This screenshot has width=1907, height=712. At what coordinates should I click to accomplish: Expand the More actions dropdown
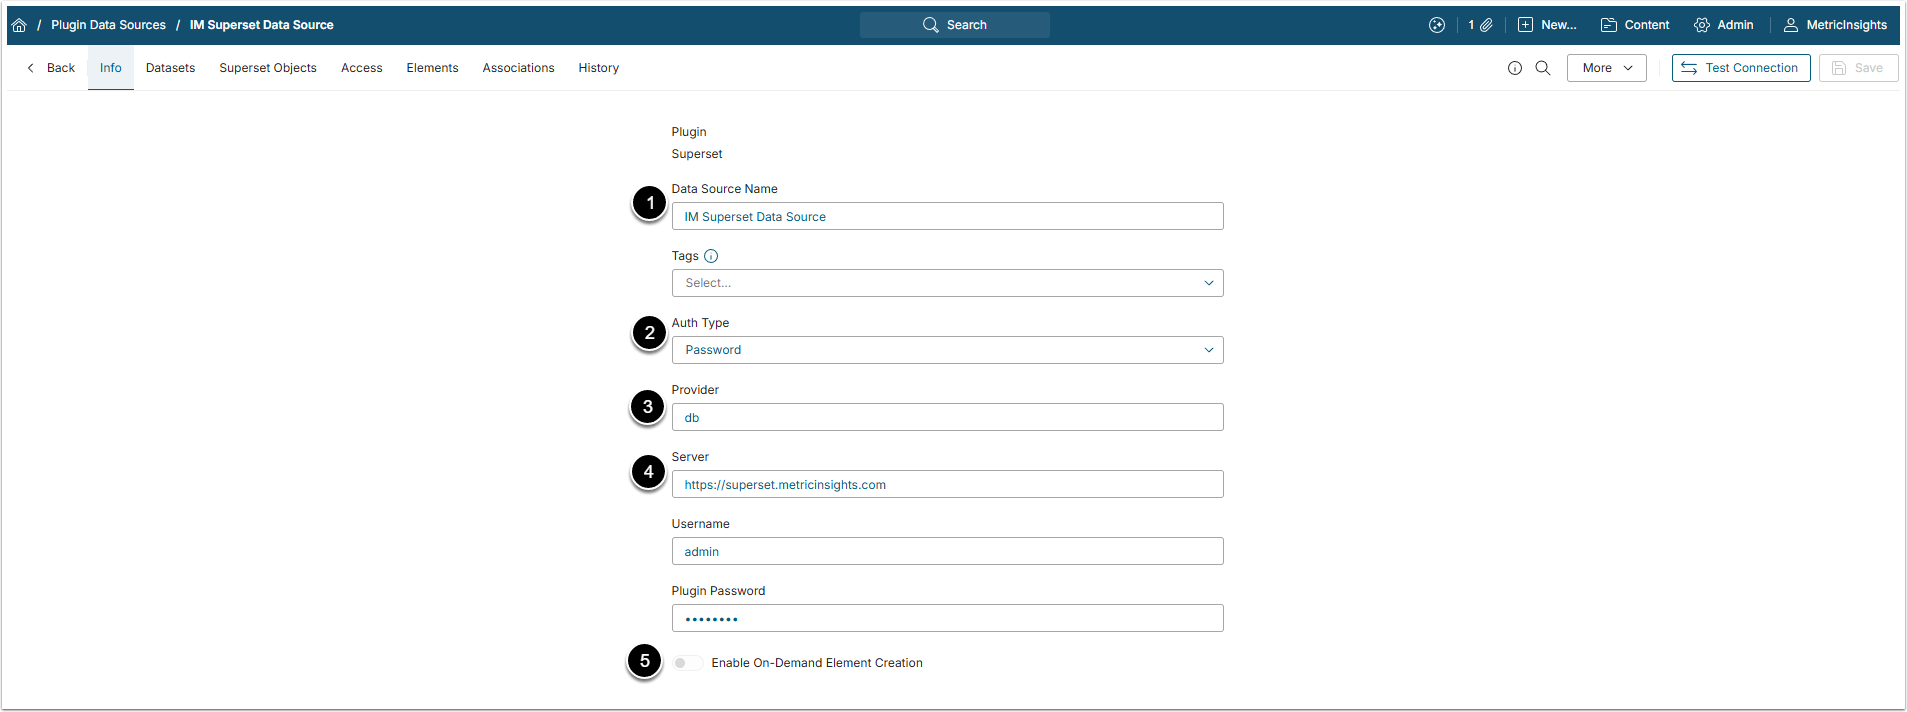(x=1606, y=68)
